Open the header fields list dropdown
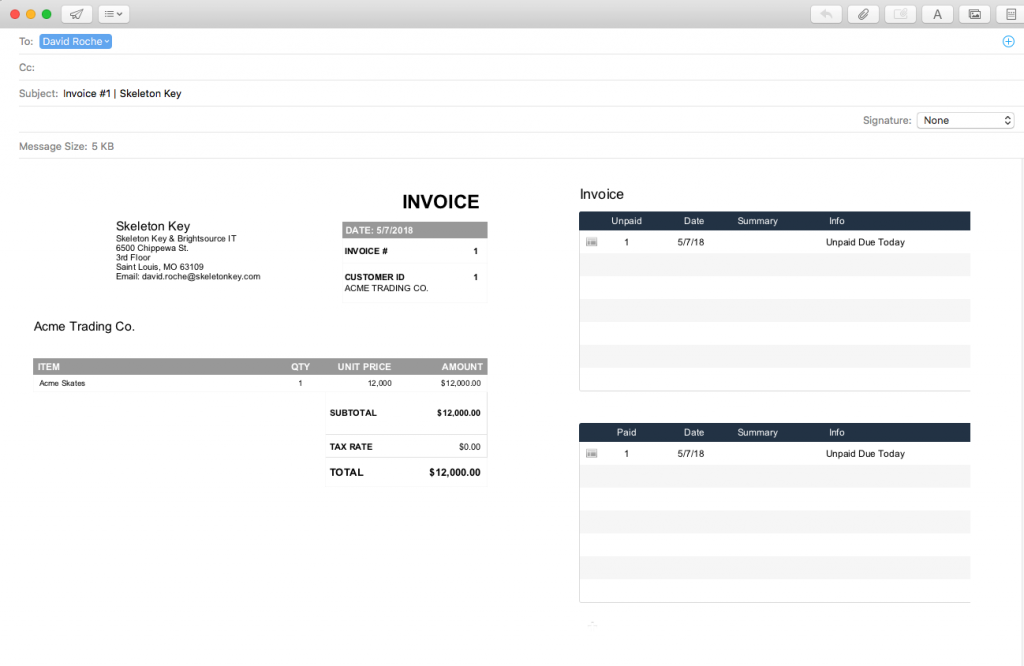 (114, 14)
